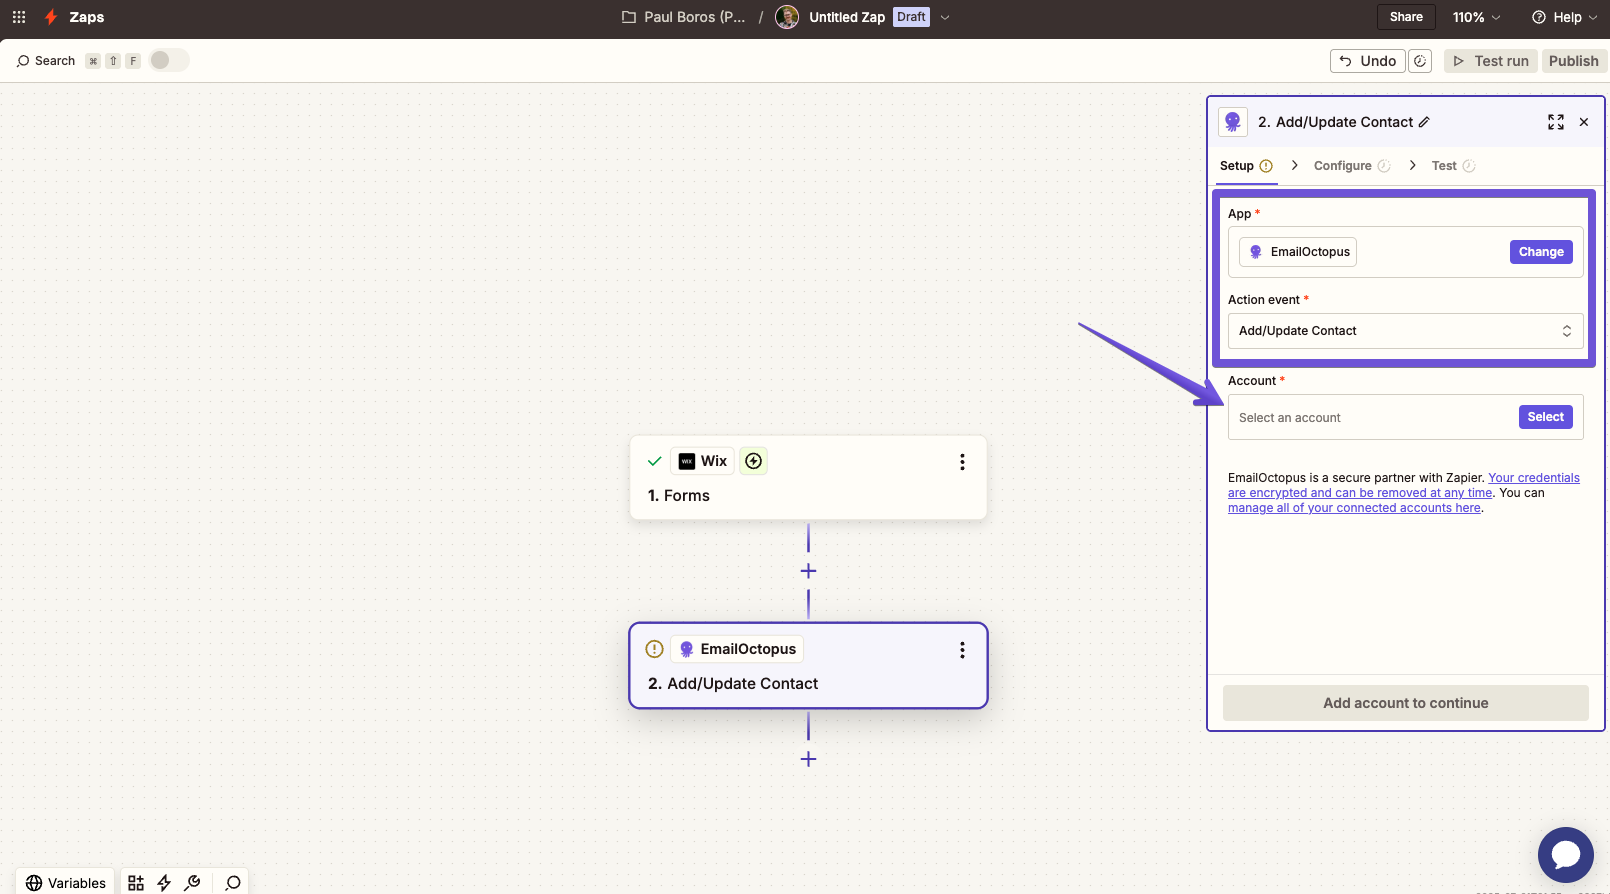Add a step after EmailOctopus step
Viewport: 1610px width, 894px height.
click(x=808, y=759)
